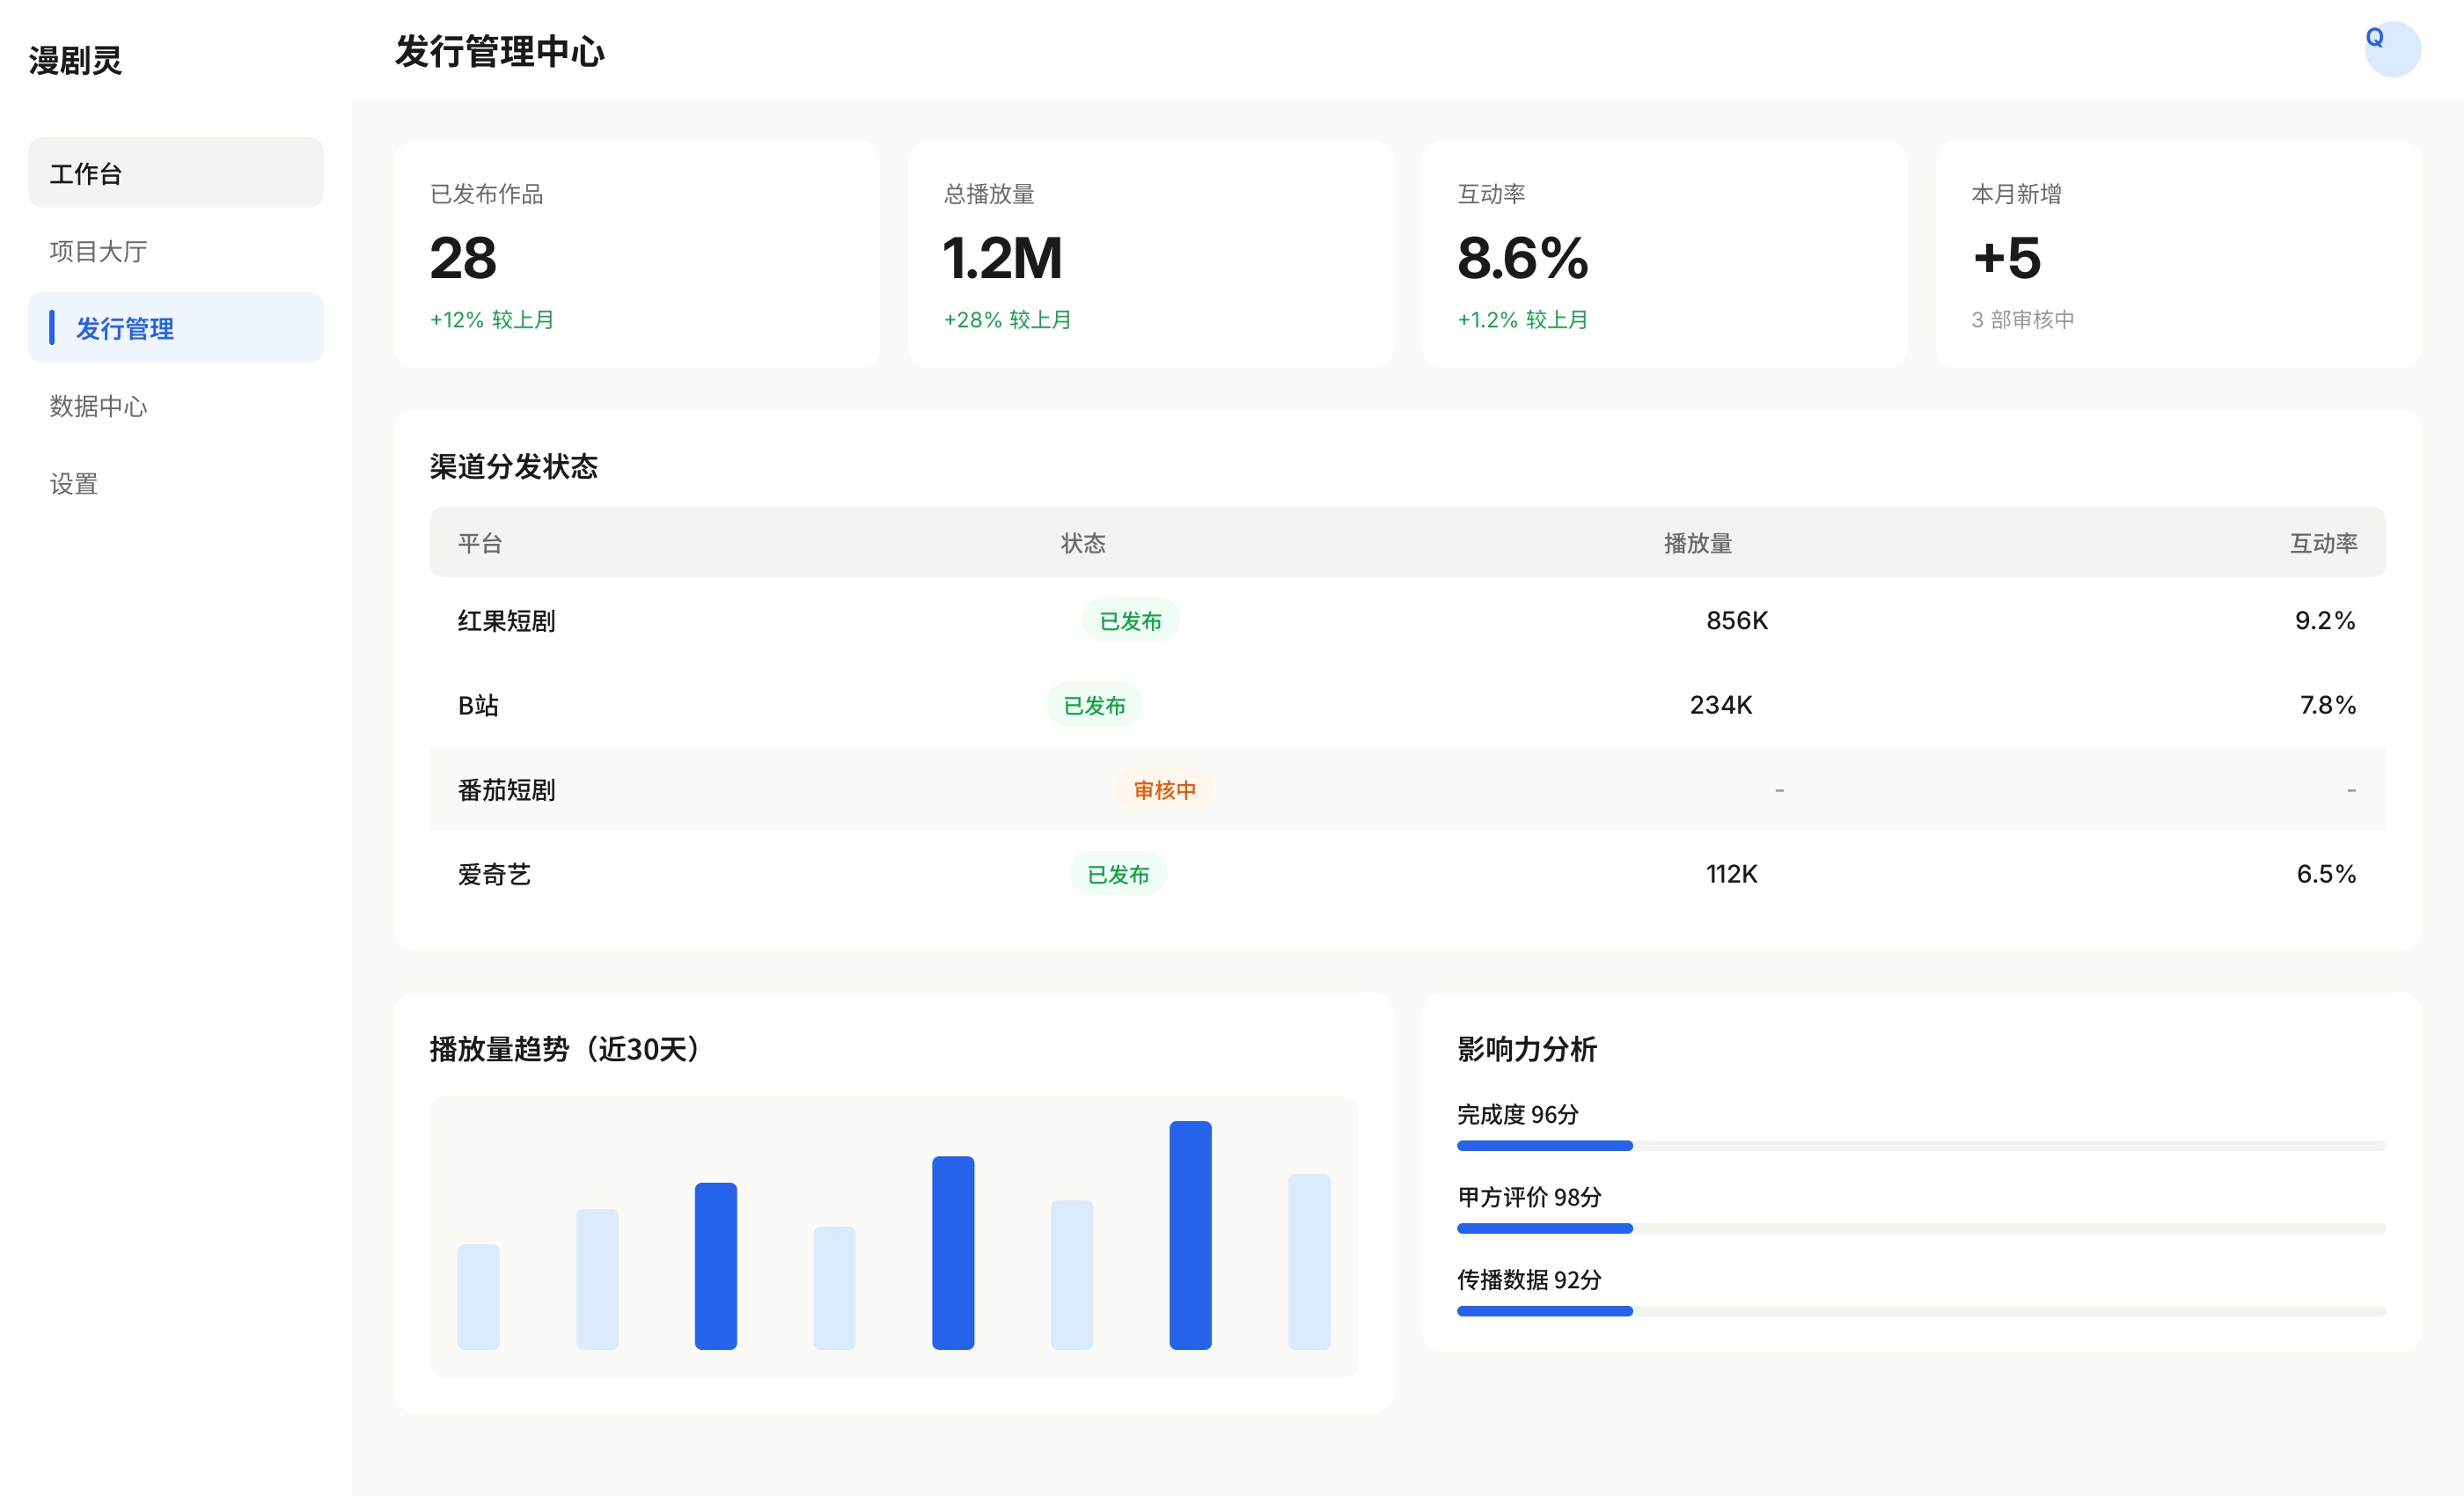
Task: Click the 已发布 badge for 红果短剧
Action: pos(1130,621)
